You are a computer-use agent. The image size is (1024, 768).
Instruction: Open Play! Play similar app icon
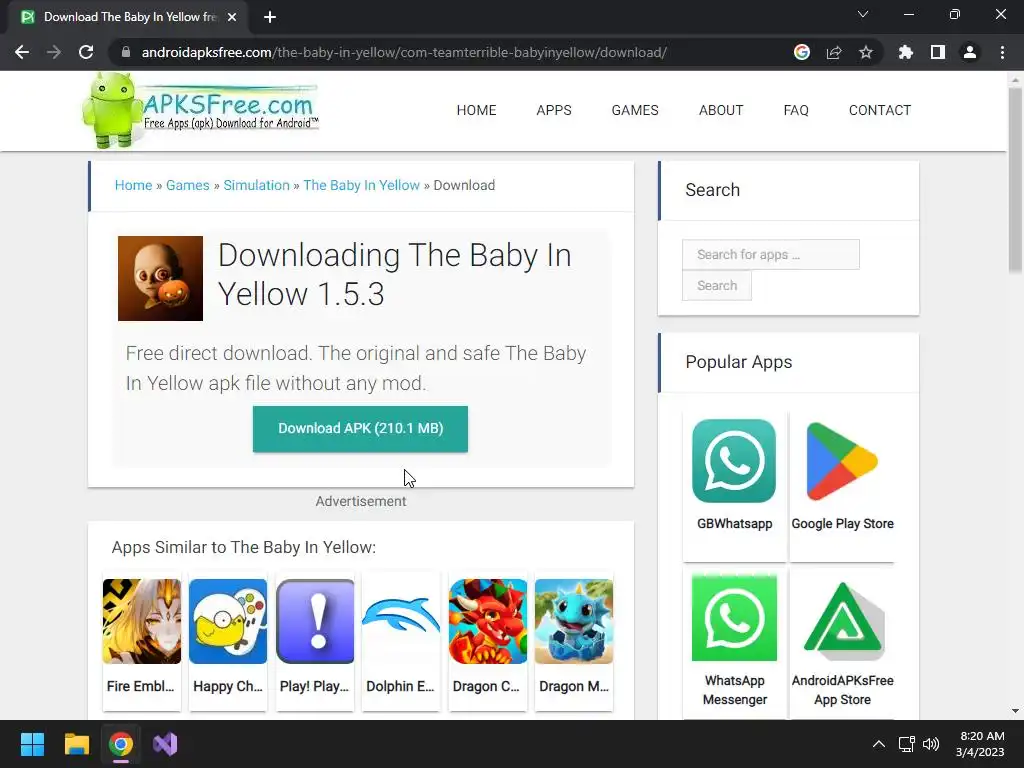pos(315,621)
